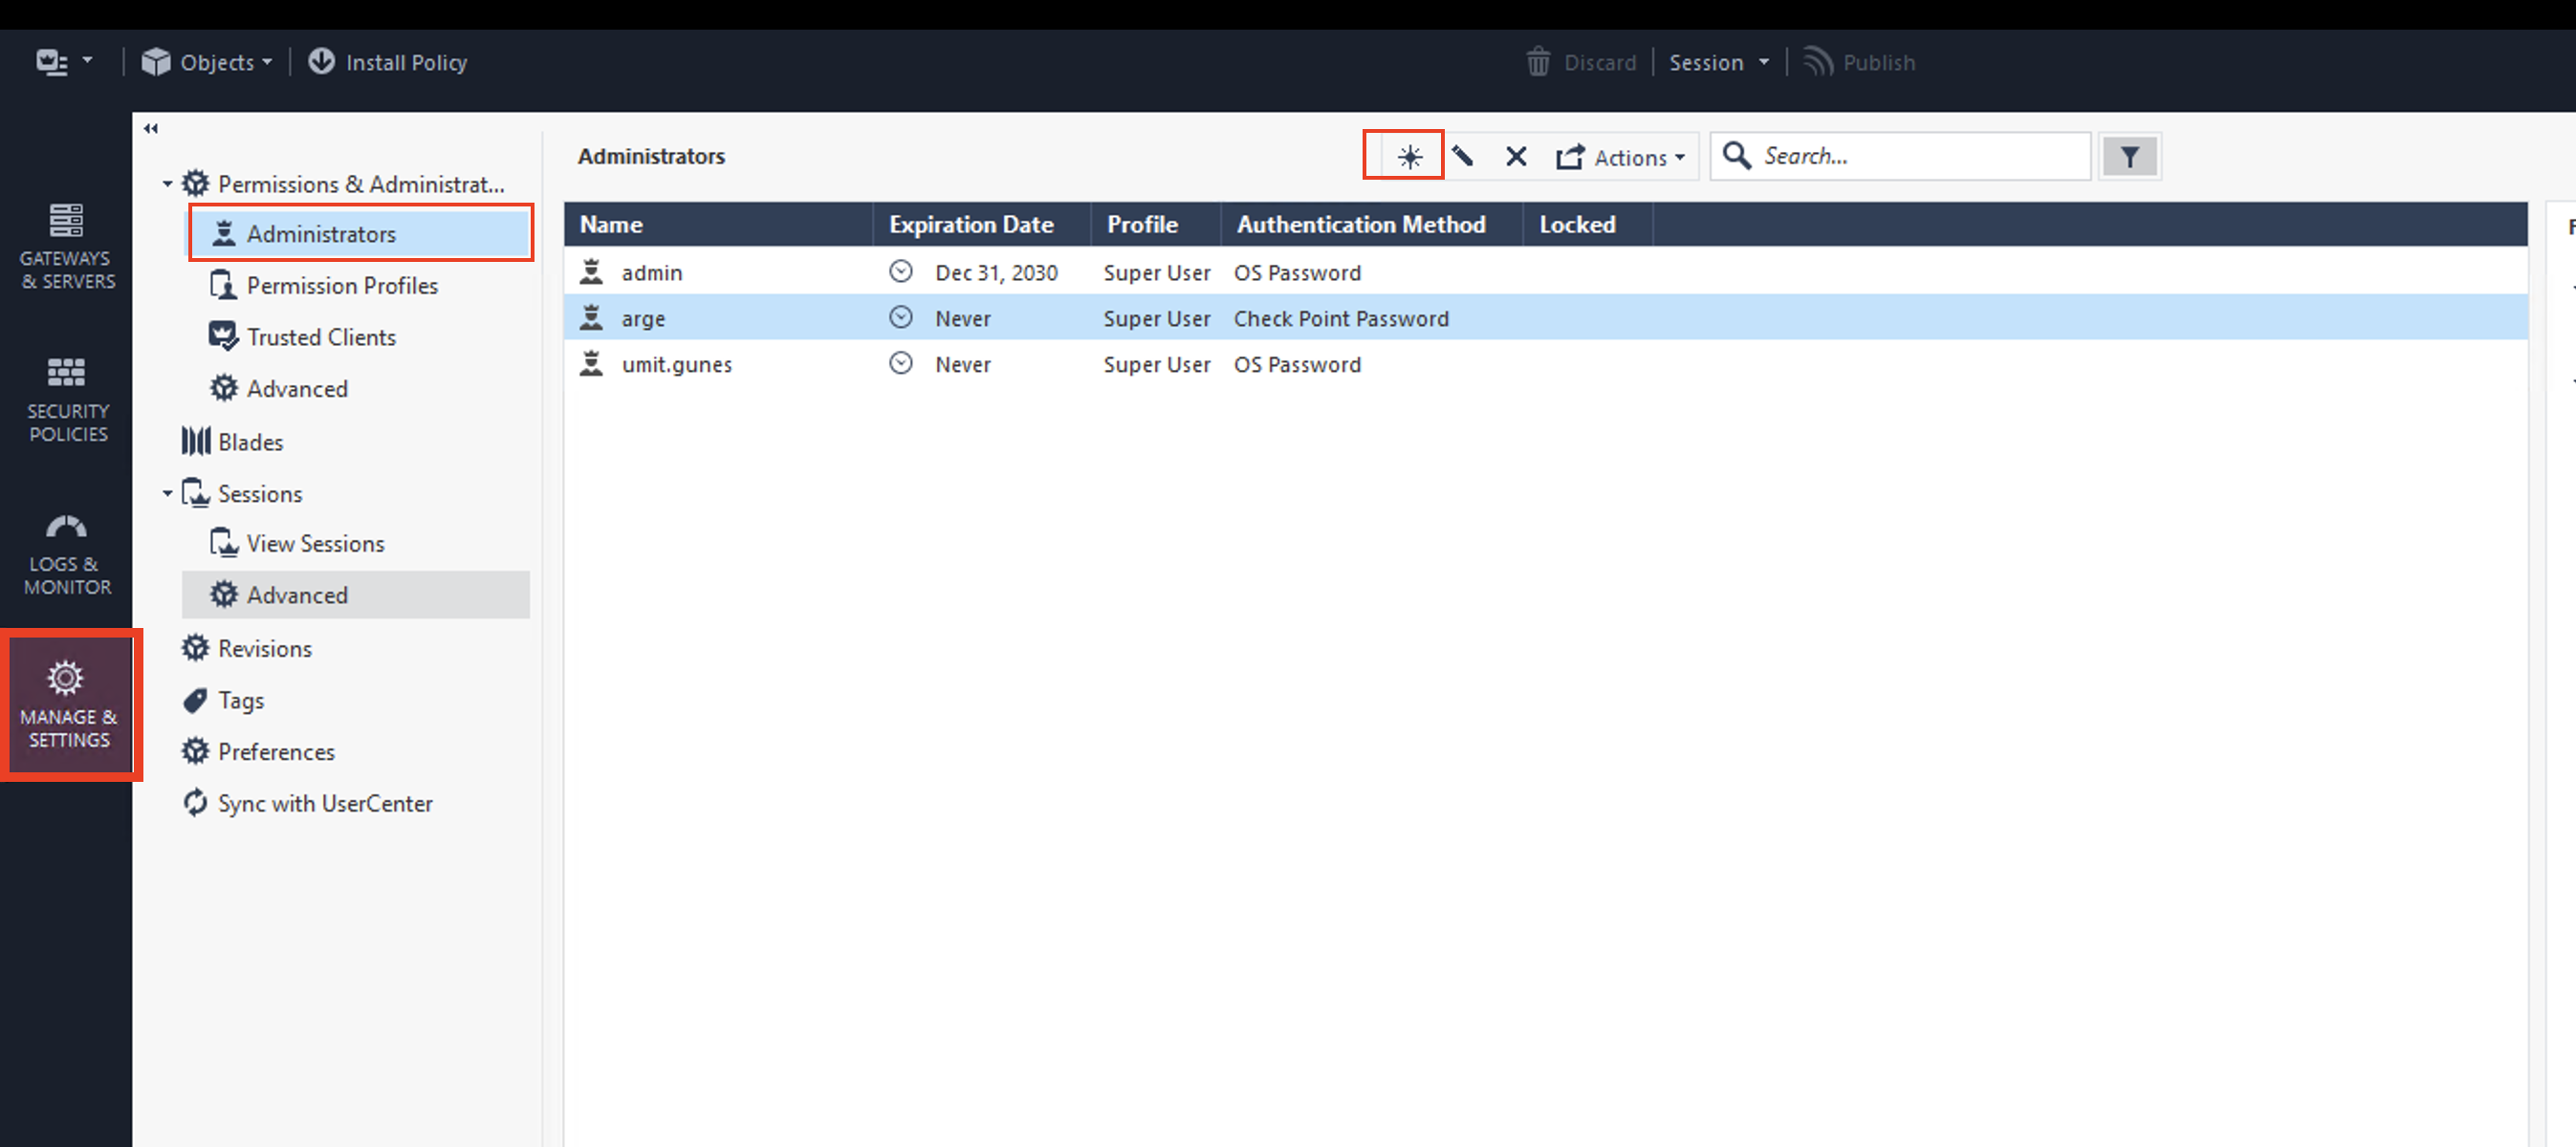
Task: Select the arge administrator row
Action: pos(1546,319)
